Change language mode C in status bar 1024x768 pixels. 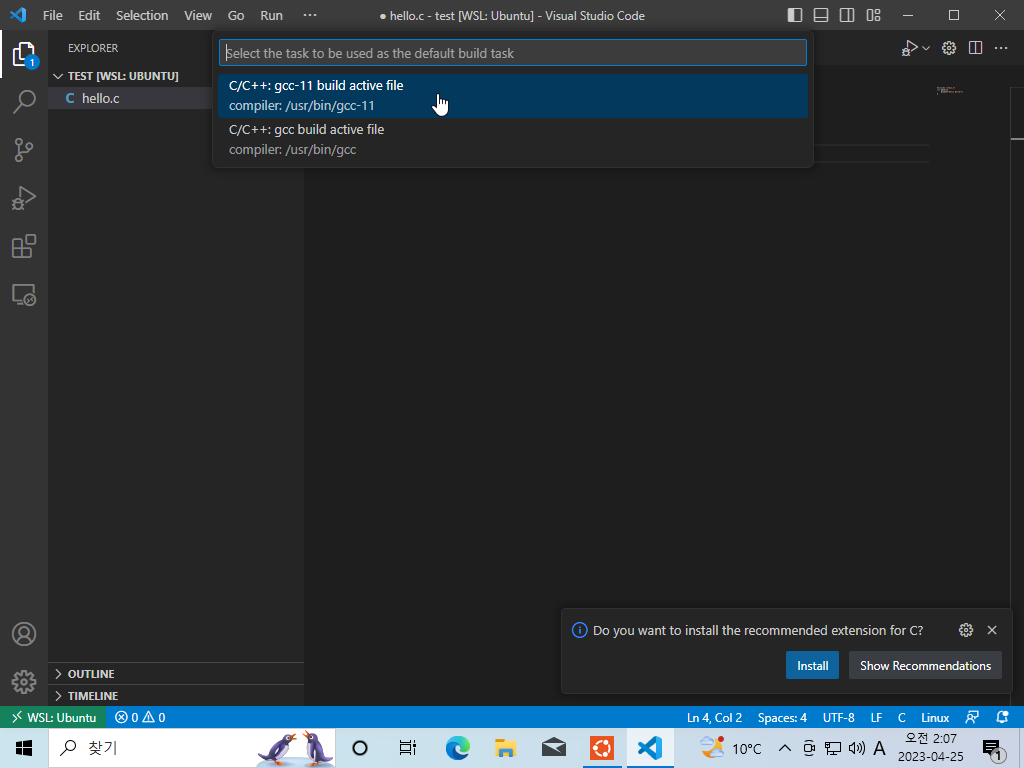(901, 717)
